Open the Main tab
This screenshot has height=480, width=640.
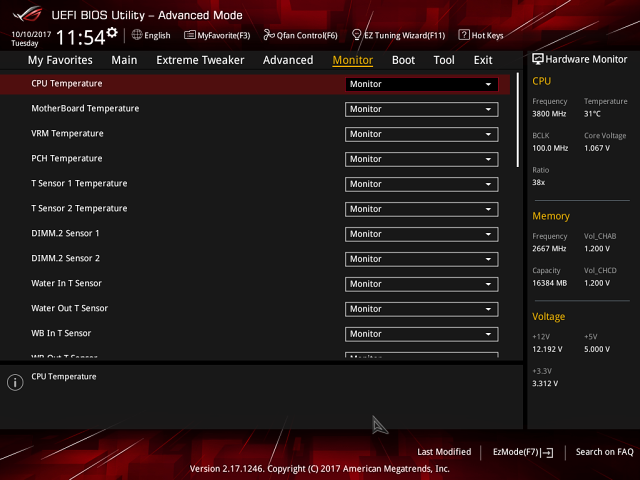124,60
